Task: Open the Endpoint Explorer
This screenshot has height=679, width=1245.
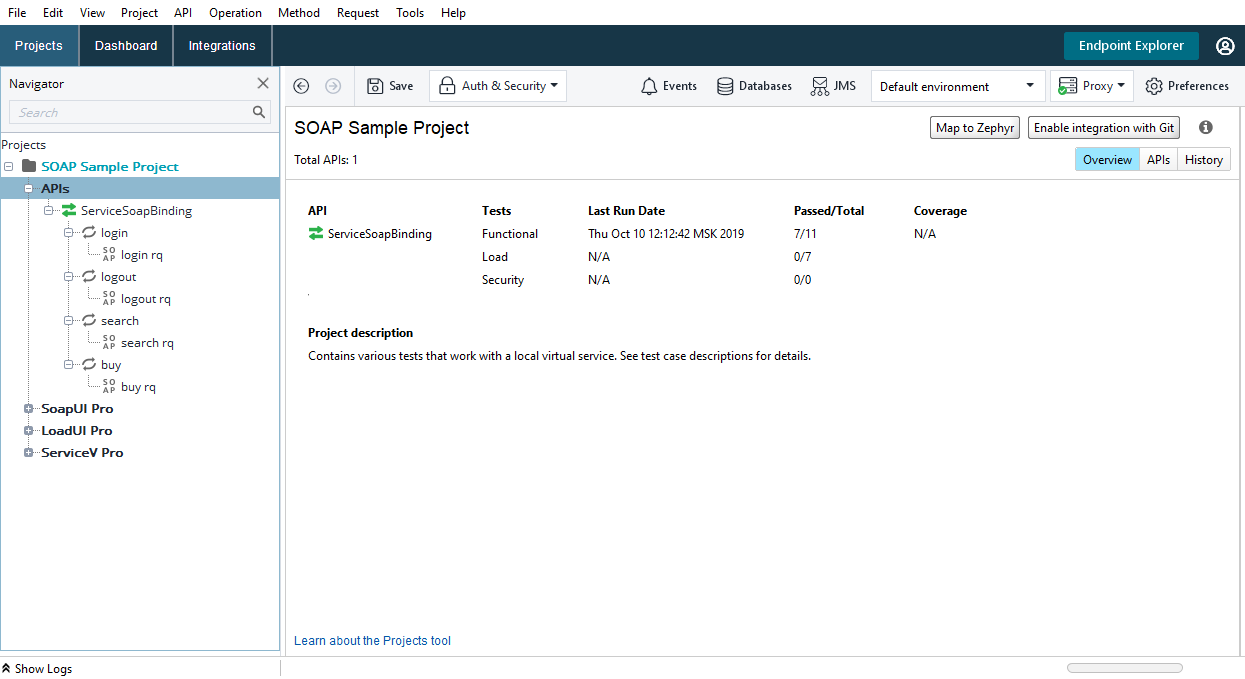Action: [x=1131, y=46]
